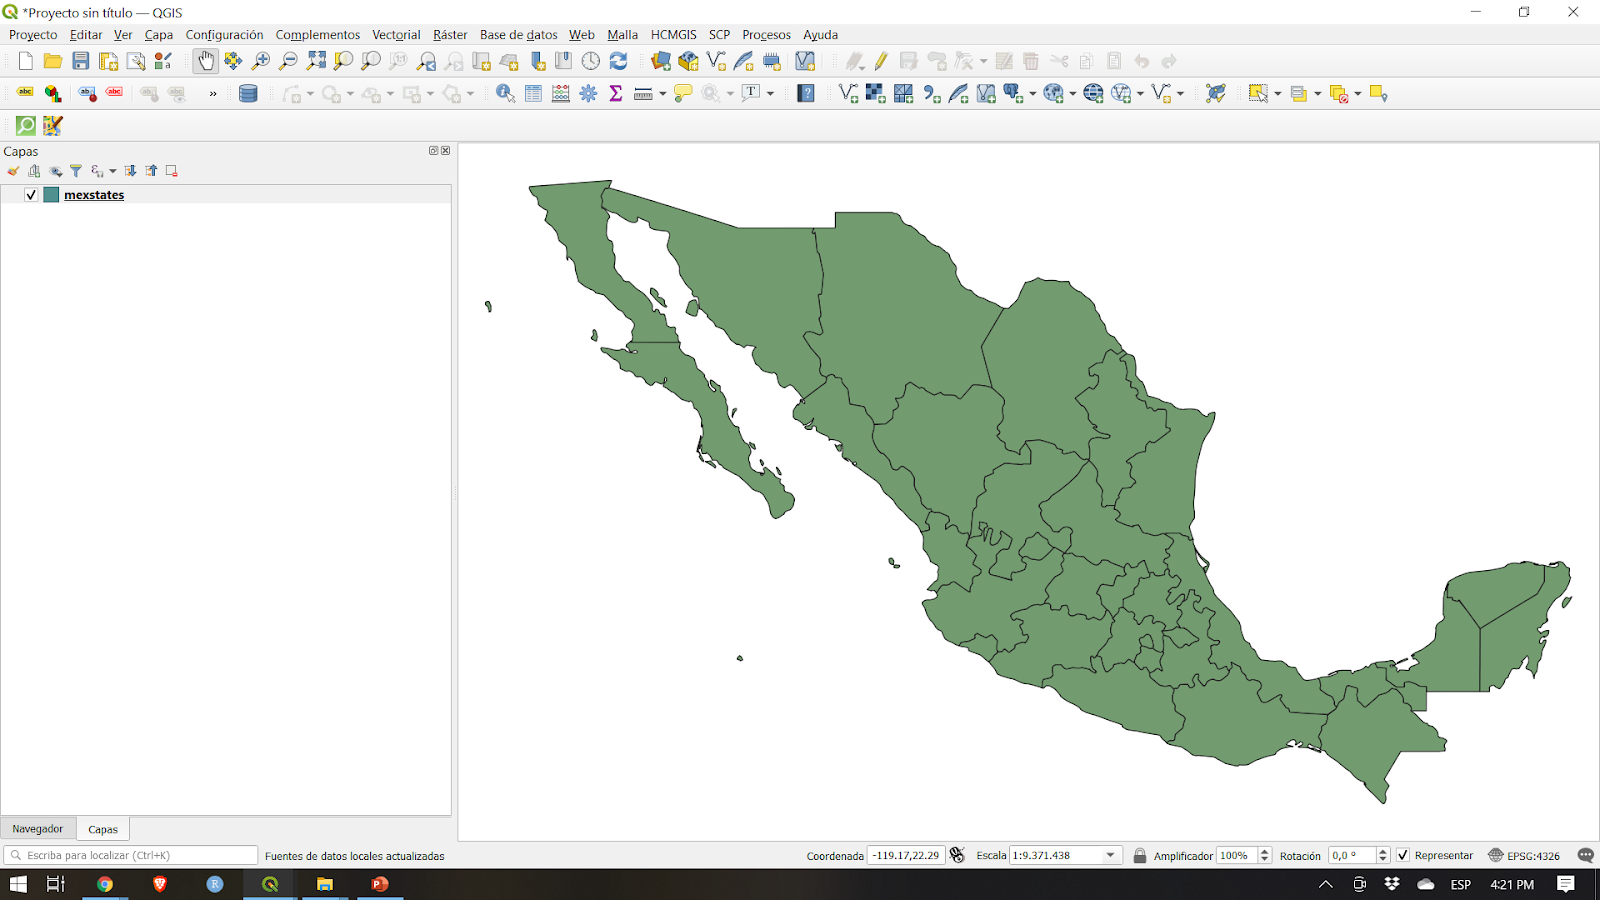Open the Processing Toolbox gear icon
The width and height of the screenshot is (1600, 900).
click(588, 94)
